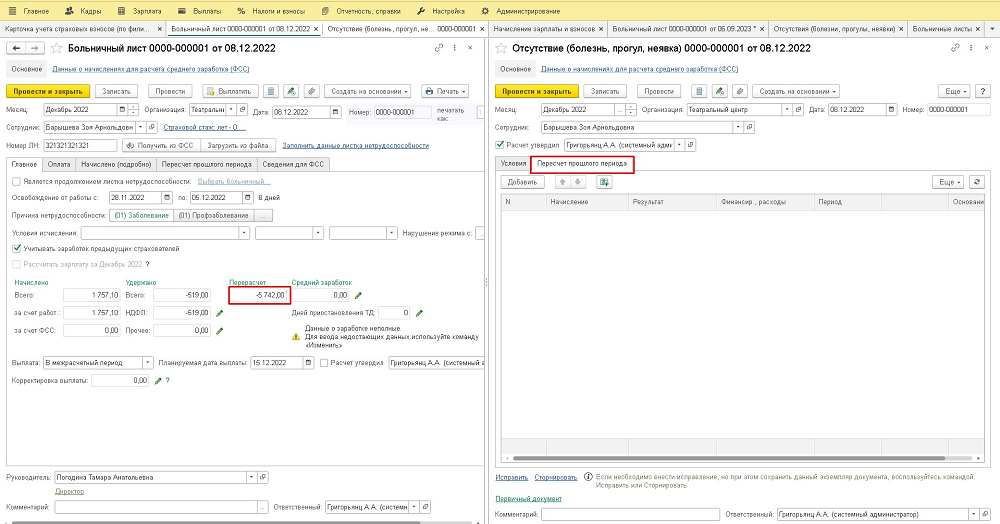Click 'Заполнить данные листка нетрудоспособности' link
The width and height of the screenshot is (1000, 524).
[x=356, y=145]
